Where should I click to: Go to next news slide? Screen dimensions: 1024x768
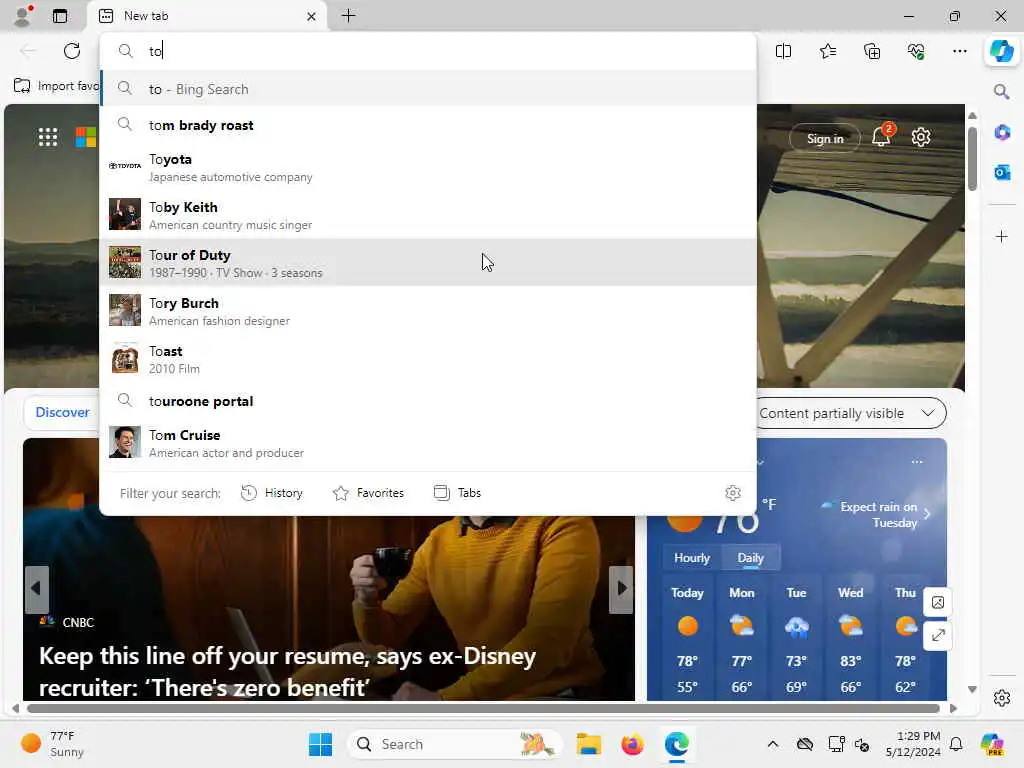coord(622,588)
